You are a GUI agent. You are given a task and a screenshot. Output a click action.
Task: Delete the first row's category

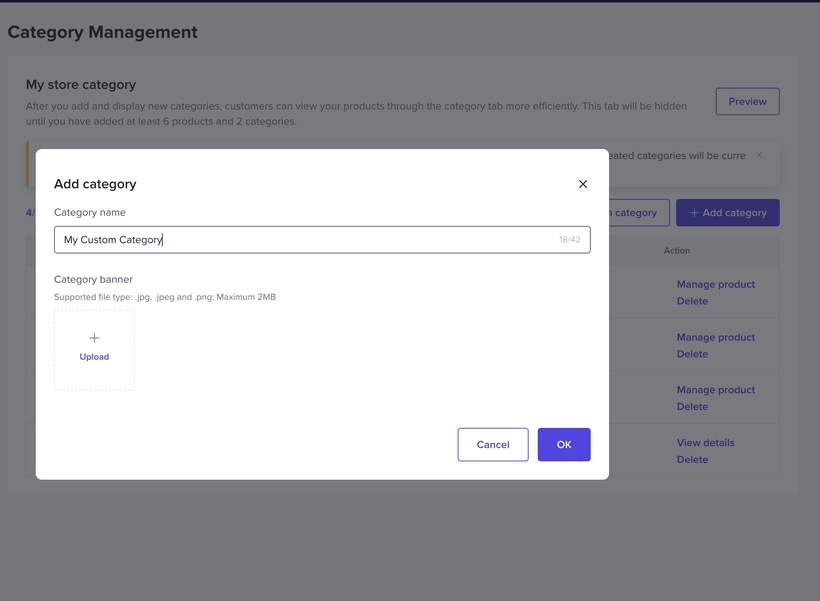[692, 301]
